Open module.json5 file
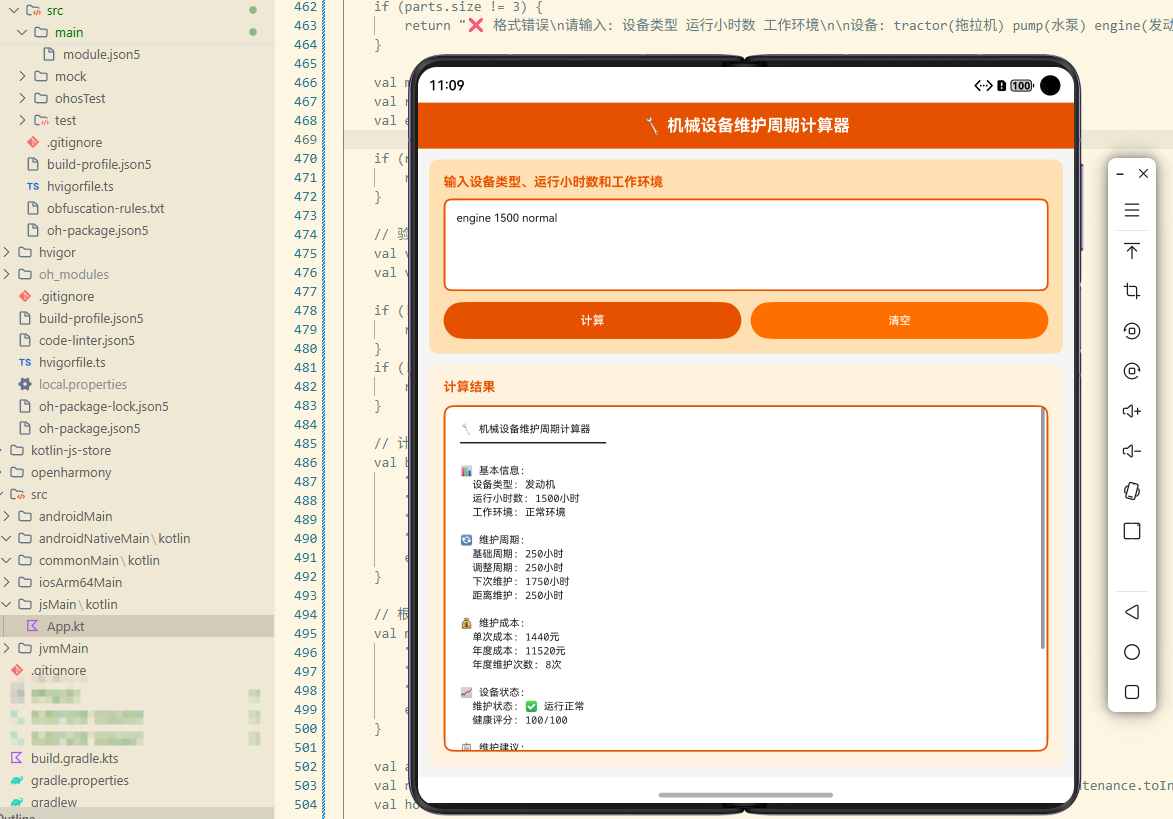The image size is (1173, 819). (x=101, y=55)
